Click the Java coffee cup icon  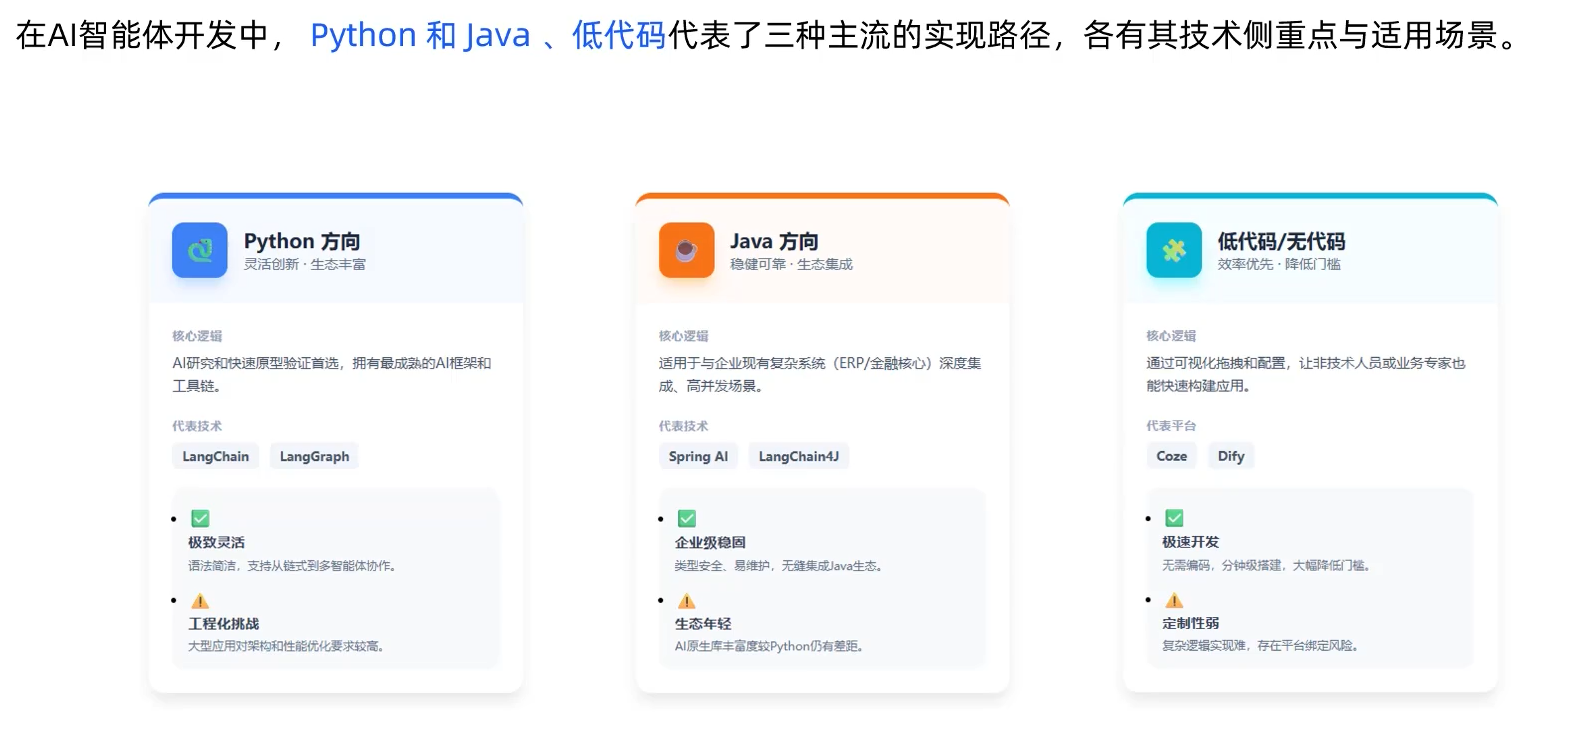(x=686, y=250)
